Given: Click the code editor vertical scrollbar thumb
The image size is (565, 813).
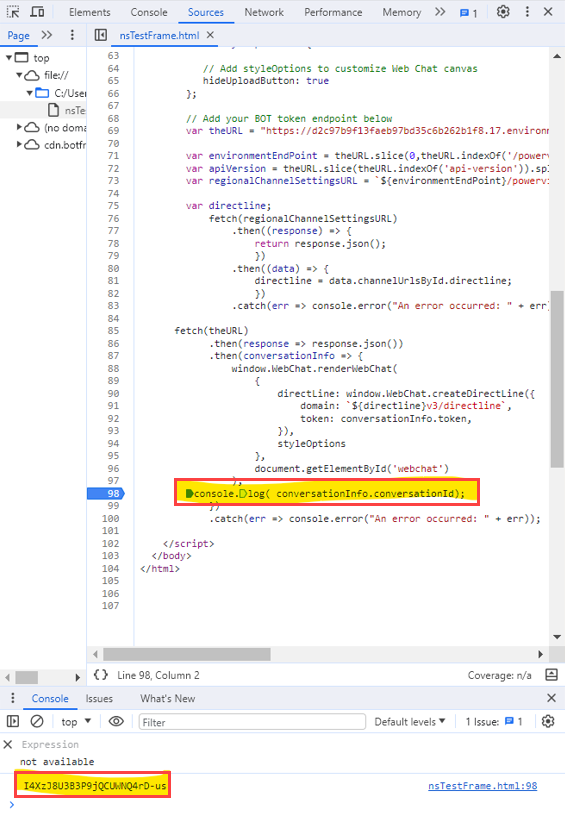Looking at the screenshot, I should point(557,379).
